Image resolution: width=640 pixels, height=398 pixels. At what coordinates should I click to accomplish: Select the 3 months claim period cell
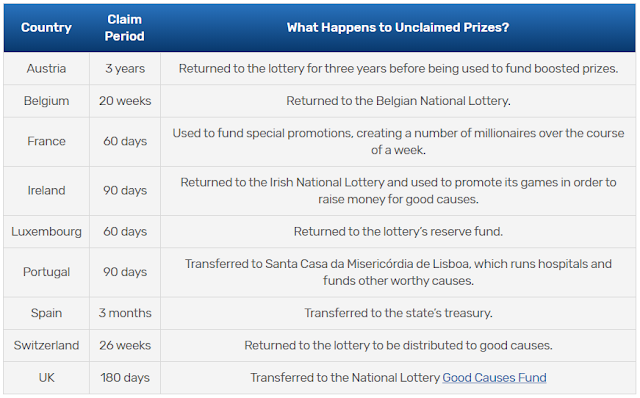(x=125, y=313)
